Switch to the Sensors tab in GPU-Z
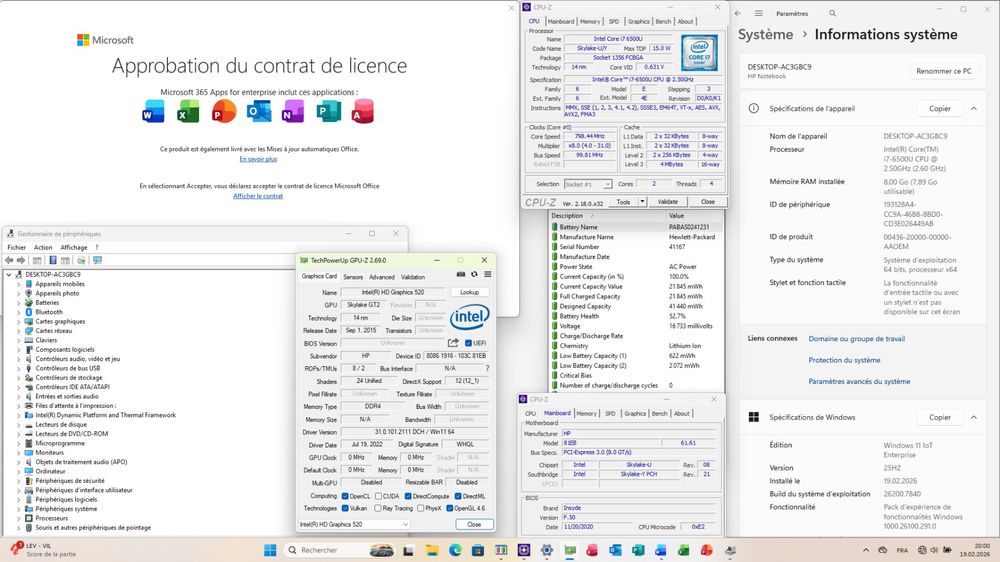1000x562 pixels. click(353, 277)
